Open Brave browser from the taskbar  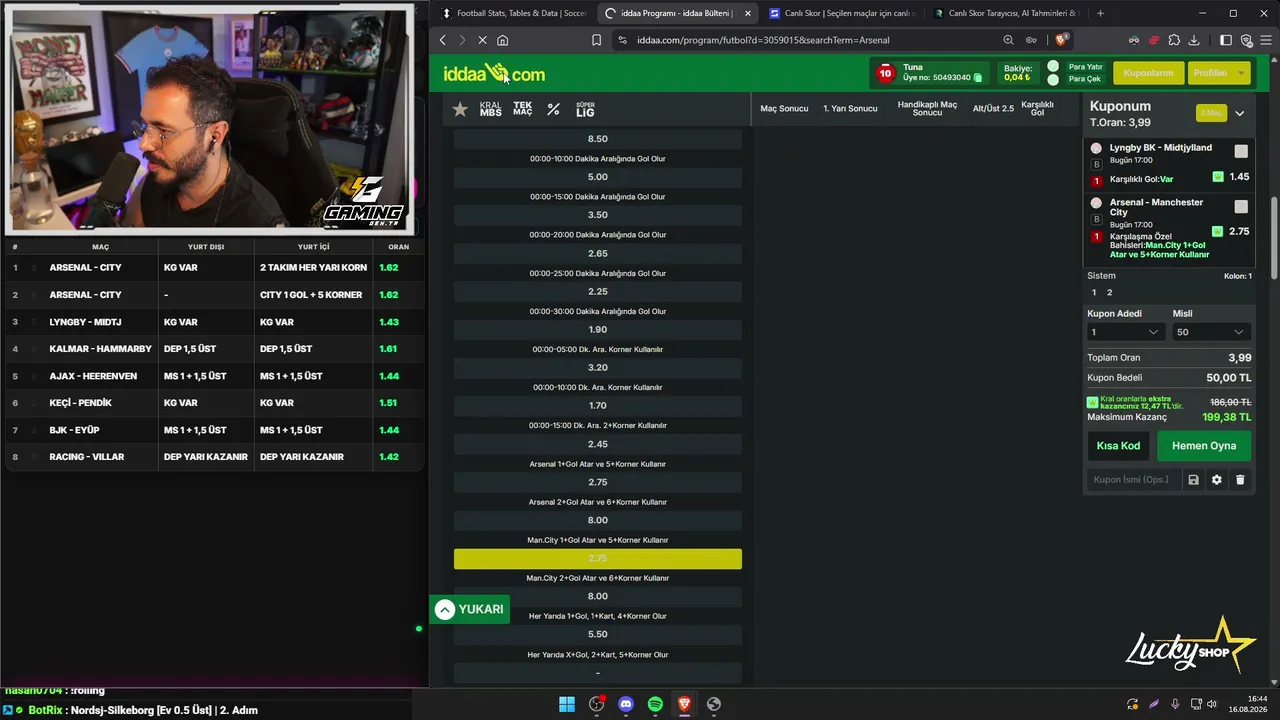pos(684,704)
